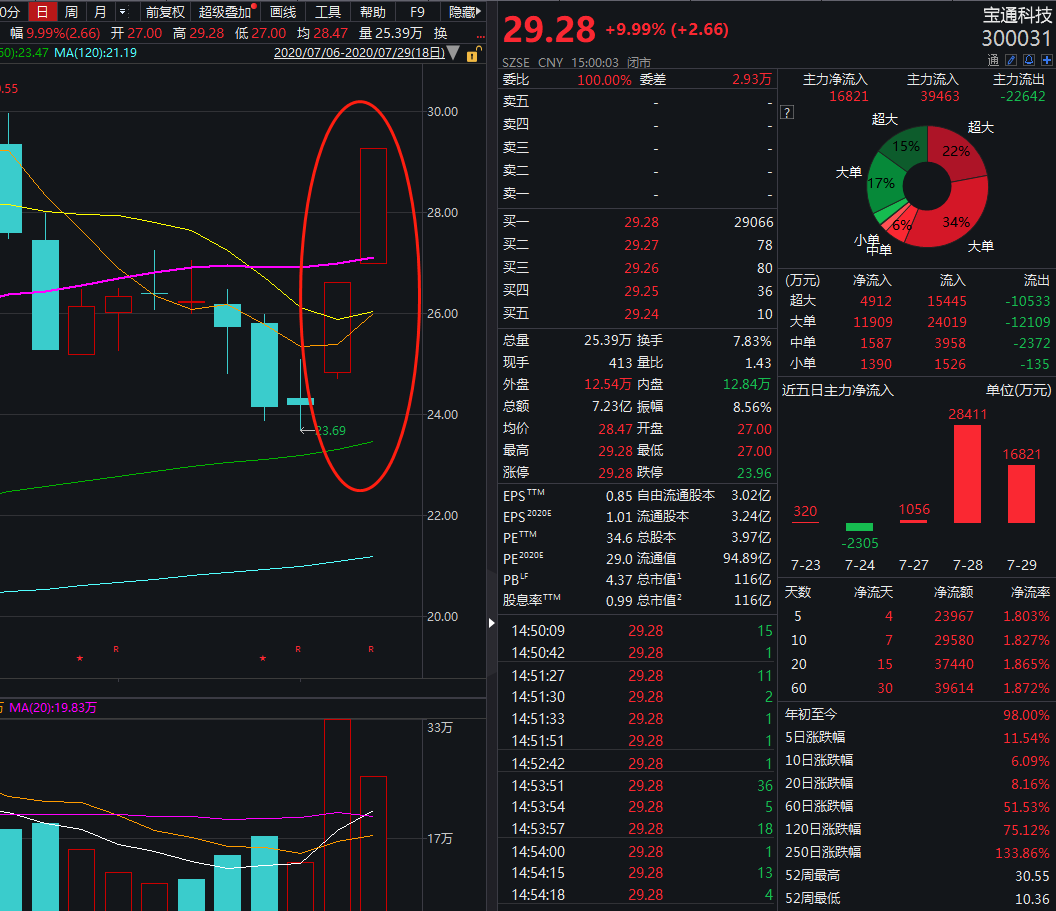The height and width of the screenshot is (911, 1056).
Task: Click the 60-day net inflow amount 39614
Action: tap(954, 688)
